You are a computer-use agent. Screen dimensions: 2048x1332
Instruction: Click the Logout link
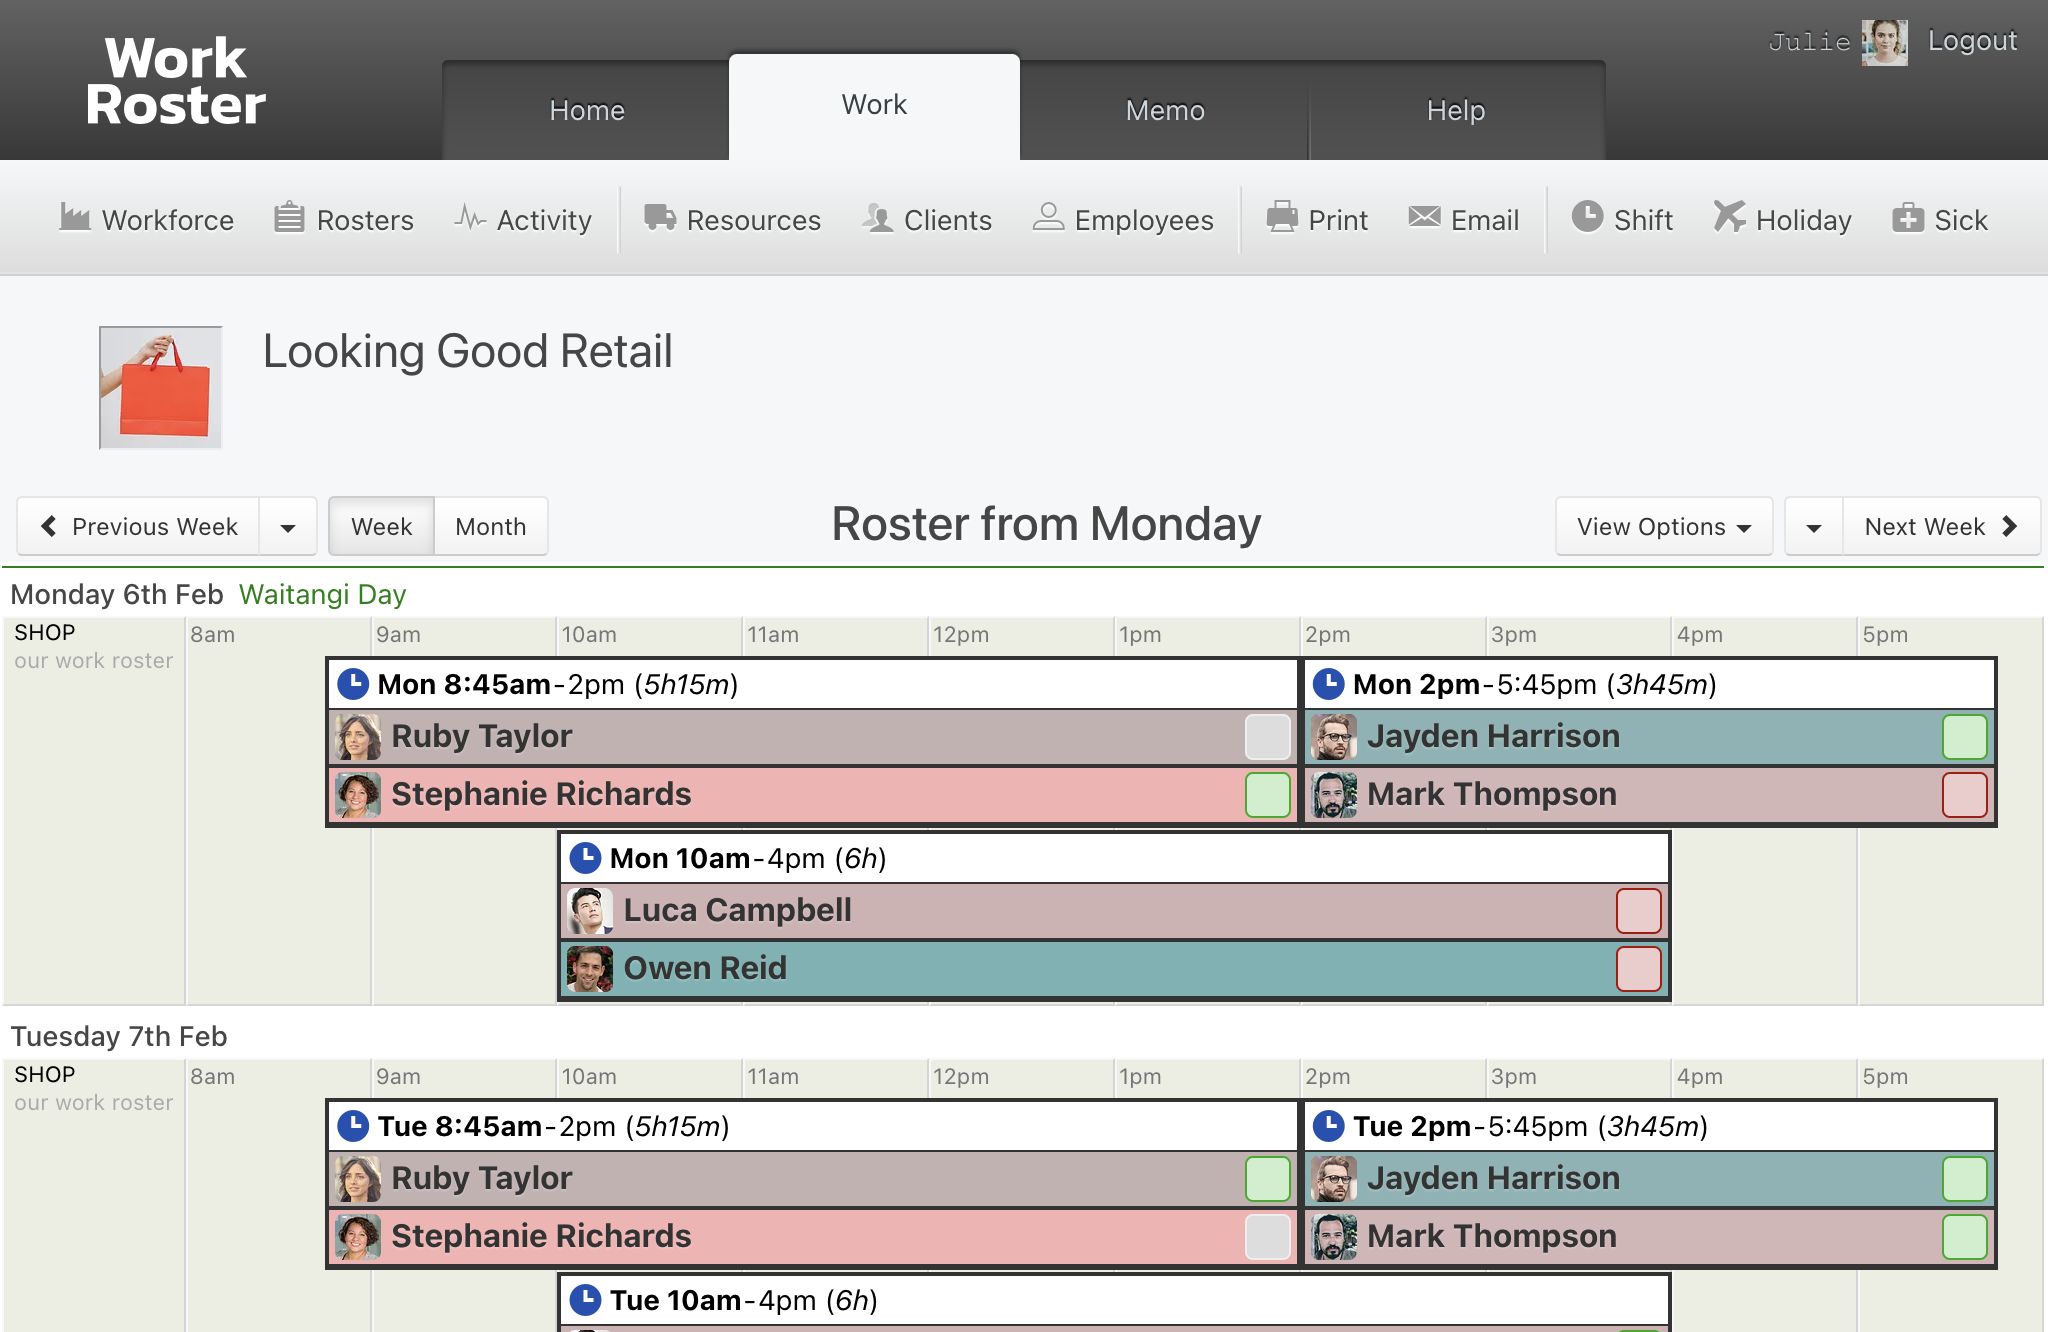[1972, 41]
